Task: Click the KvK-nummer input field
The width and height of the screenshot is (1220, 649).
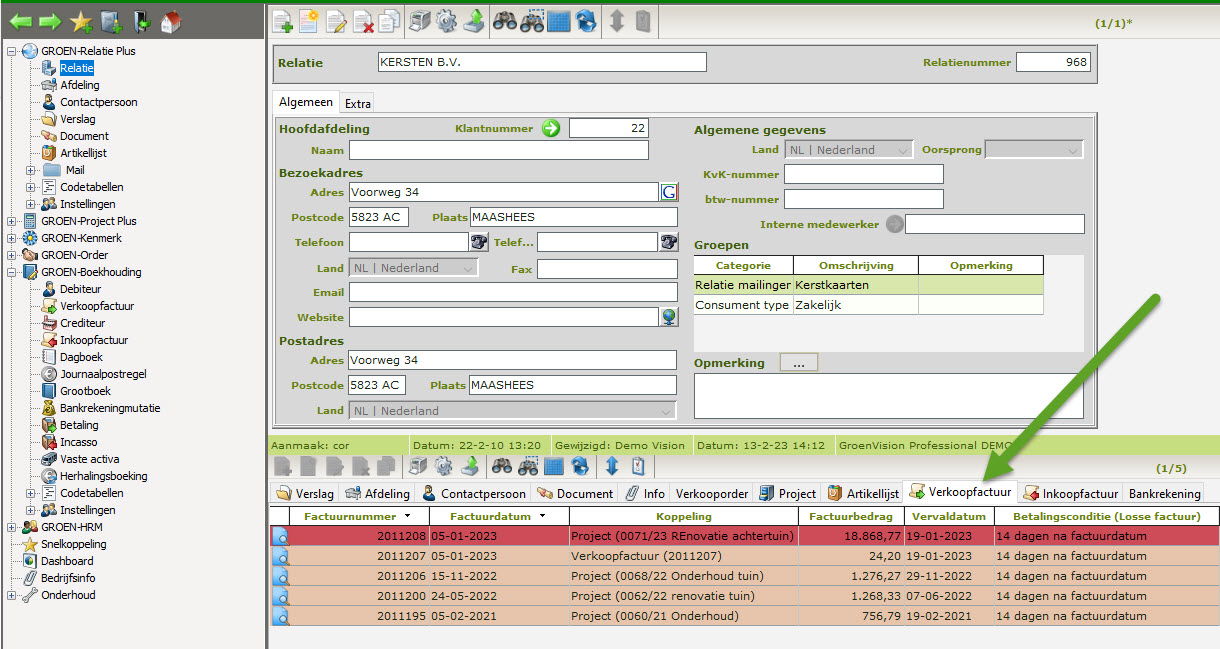Action: pyautogui.click(x=863, y=175)
